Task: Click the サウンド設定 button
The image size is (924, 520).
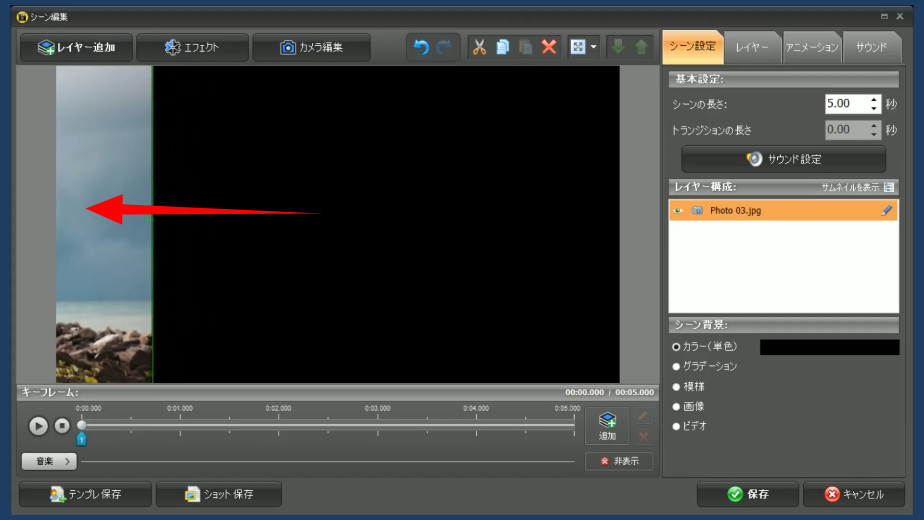Action: pyautogui.click(x=783, y=159)
